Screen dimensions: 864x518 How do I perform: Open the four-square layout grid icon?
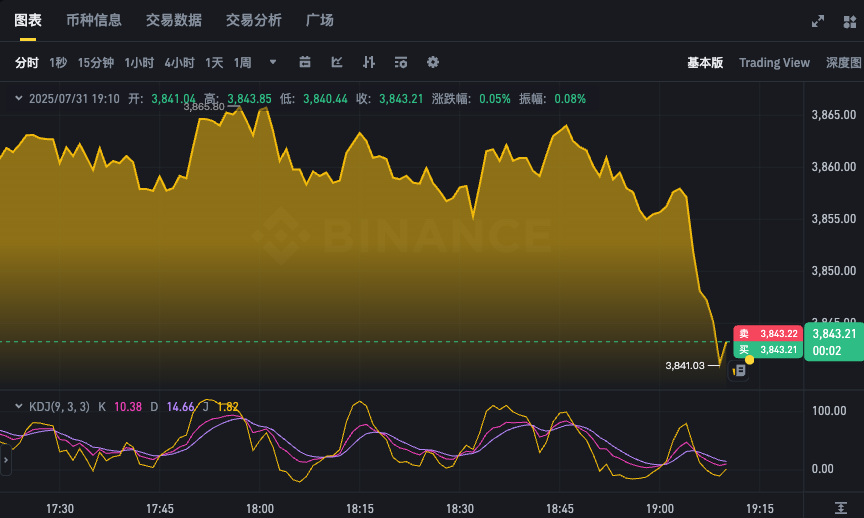click(850, 20)
